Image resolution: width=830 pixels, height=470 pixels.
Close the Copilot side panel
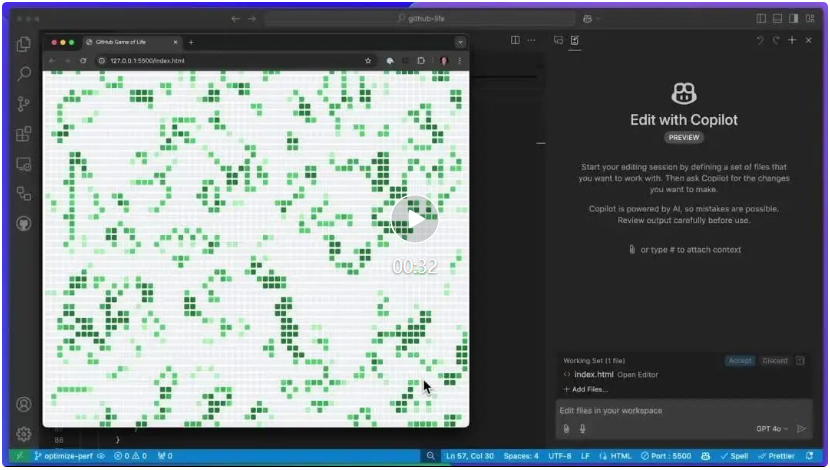coord(808,40)
